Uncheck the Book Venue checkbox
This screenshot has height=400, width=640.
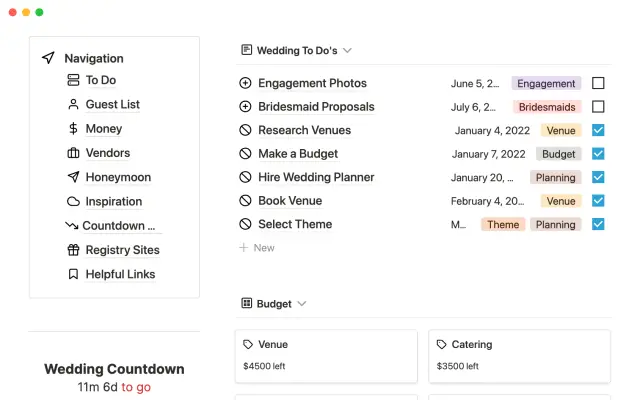pyautogui.click(x=598, y=200)
